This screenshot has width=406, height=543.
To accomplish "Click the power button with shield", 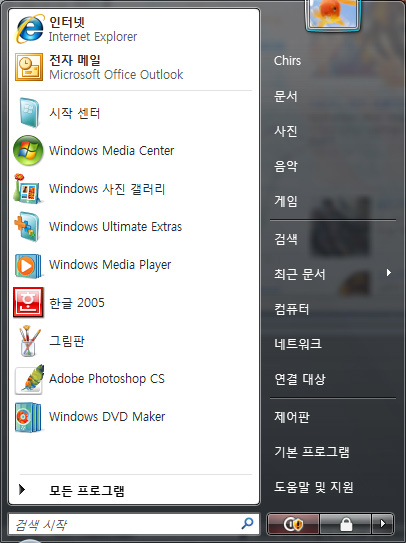I will tap(293, 524).
